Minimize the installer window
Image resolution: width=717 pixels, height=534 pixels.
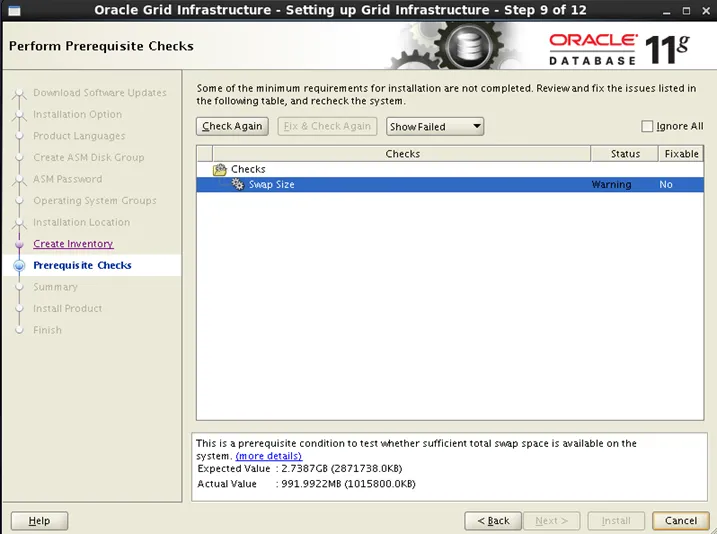tap(667, 11)
